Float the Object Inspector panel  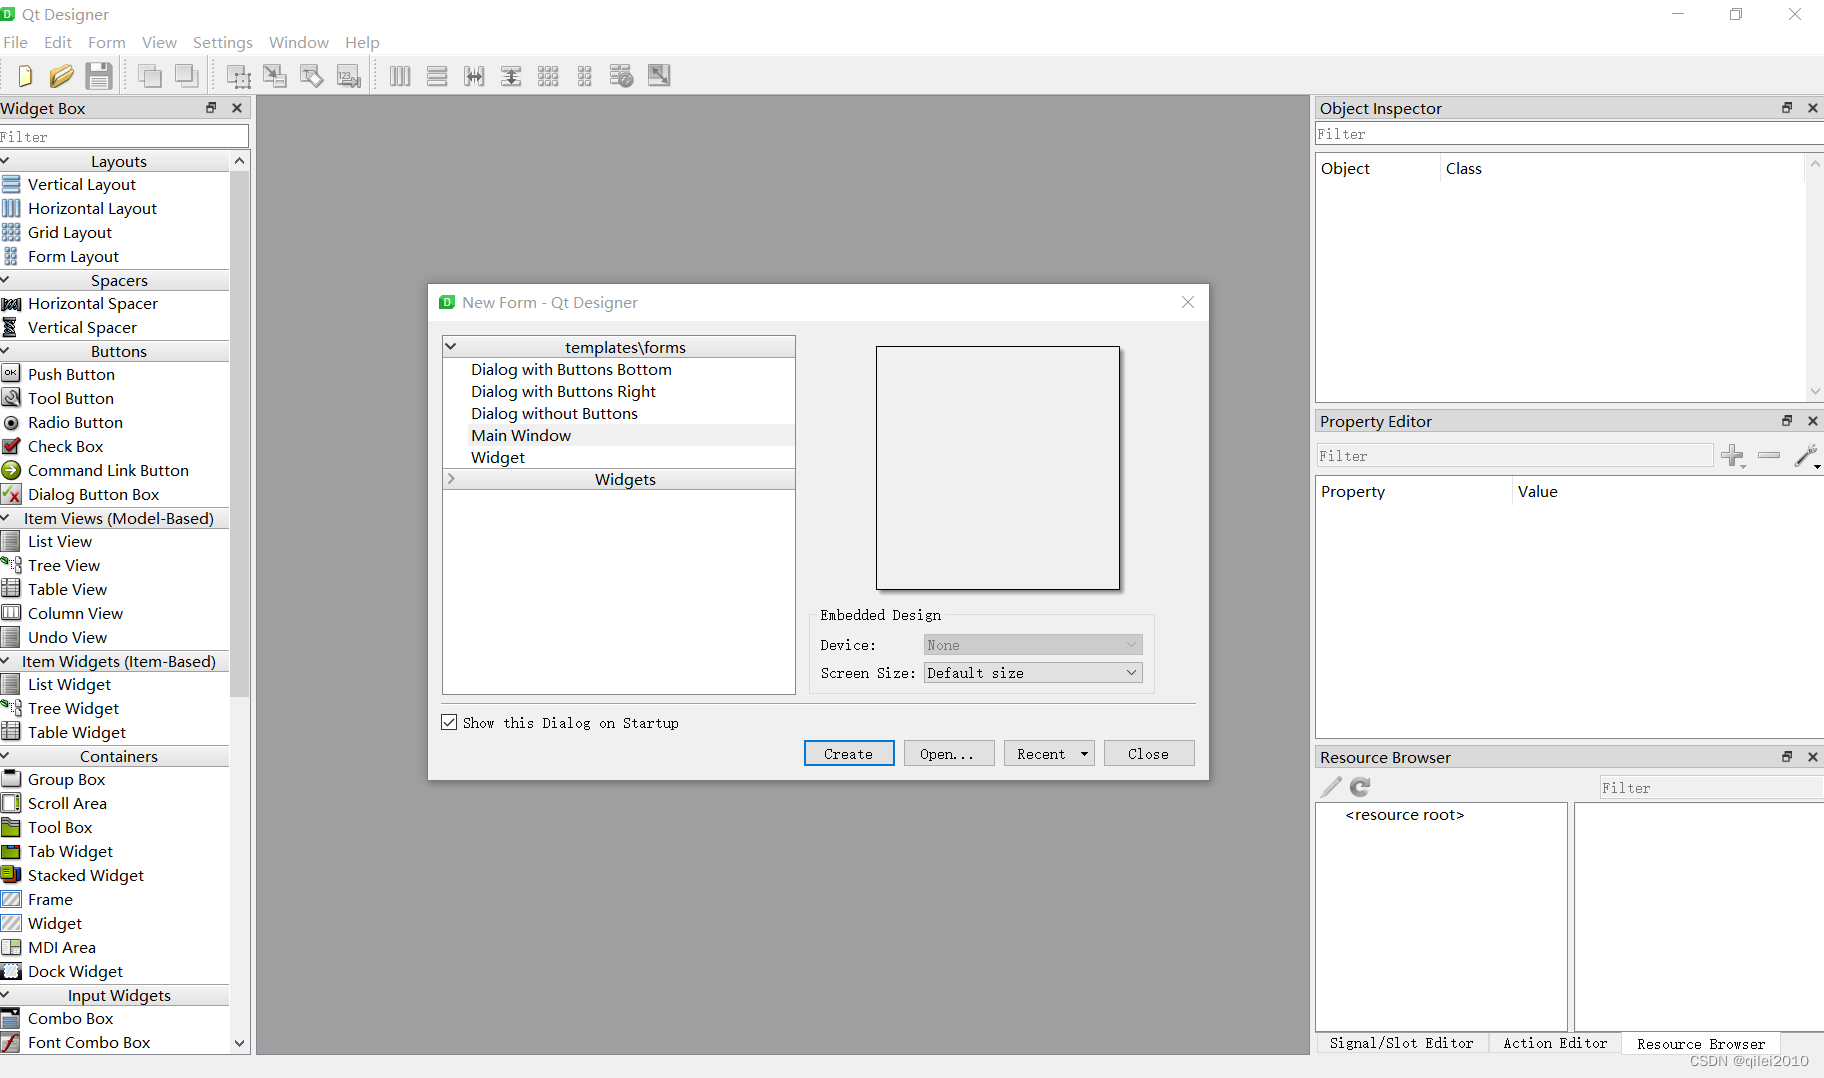pyautogui.click(x=1787, y=108)
